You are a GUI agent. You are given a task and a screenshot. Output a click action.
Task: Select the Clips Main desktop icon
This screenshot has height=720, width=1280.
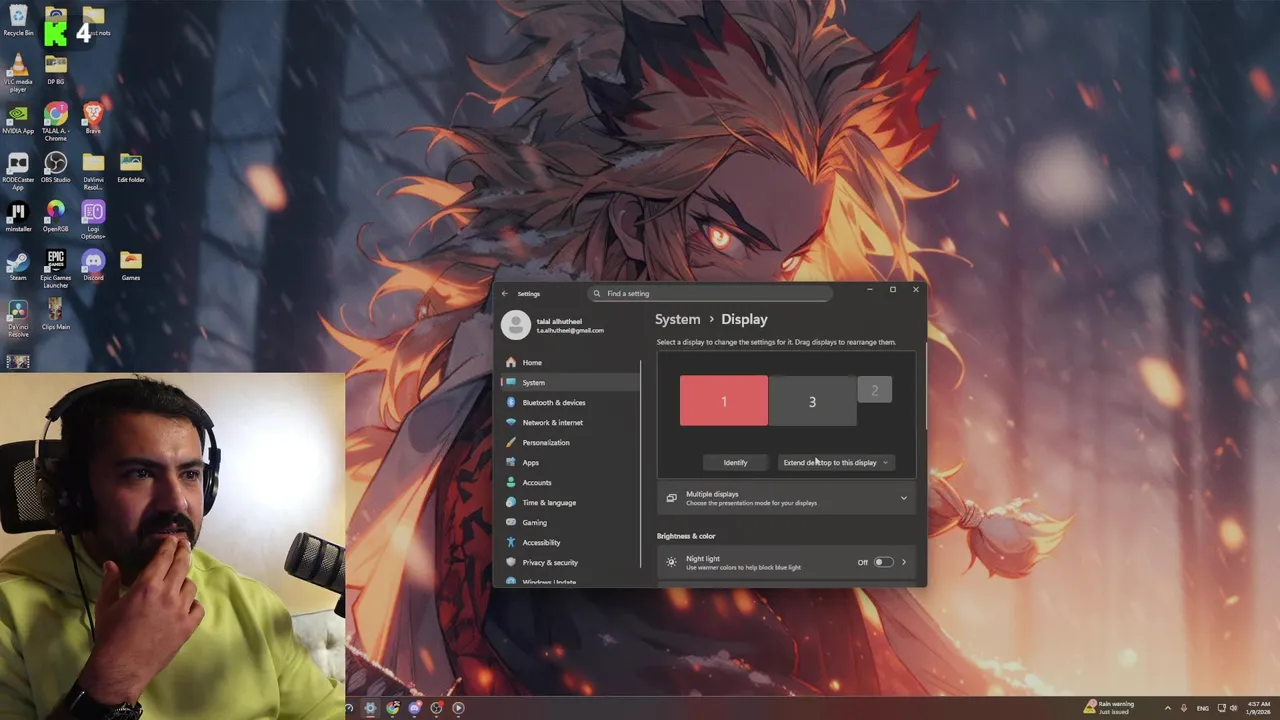pos(56,315)
